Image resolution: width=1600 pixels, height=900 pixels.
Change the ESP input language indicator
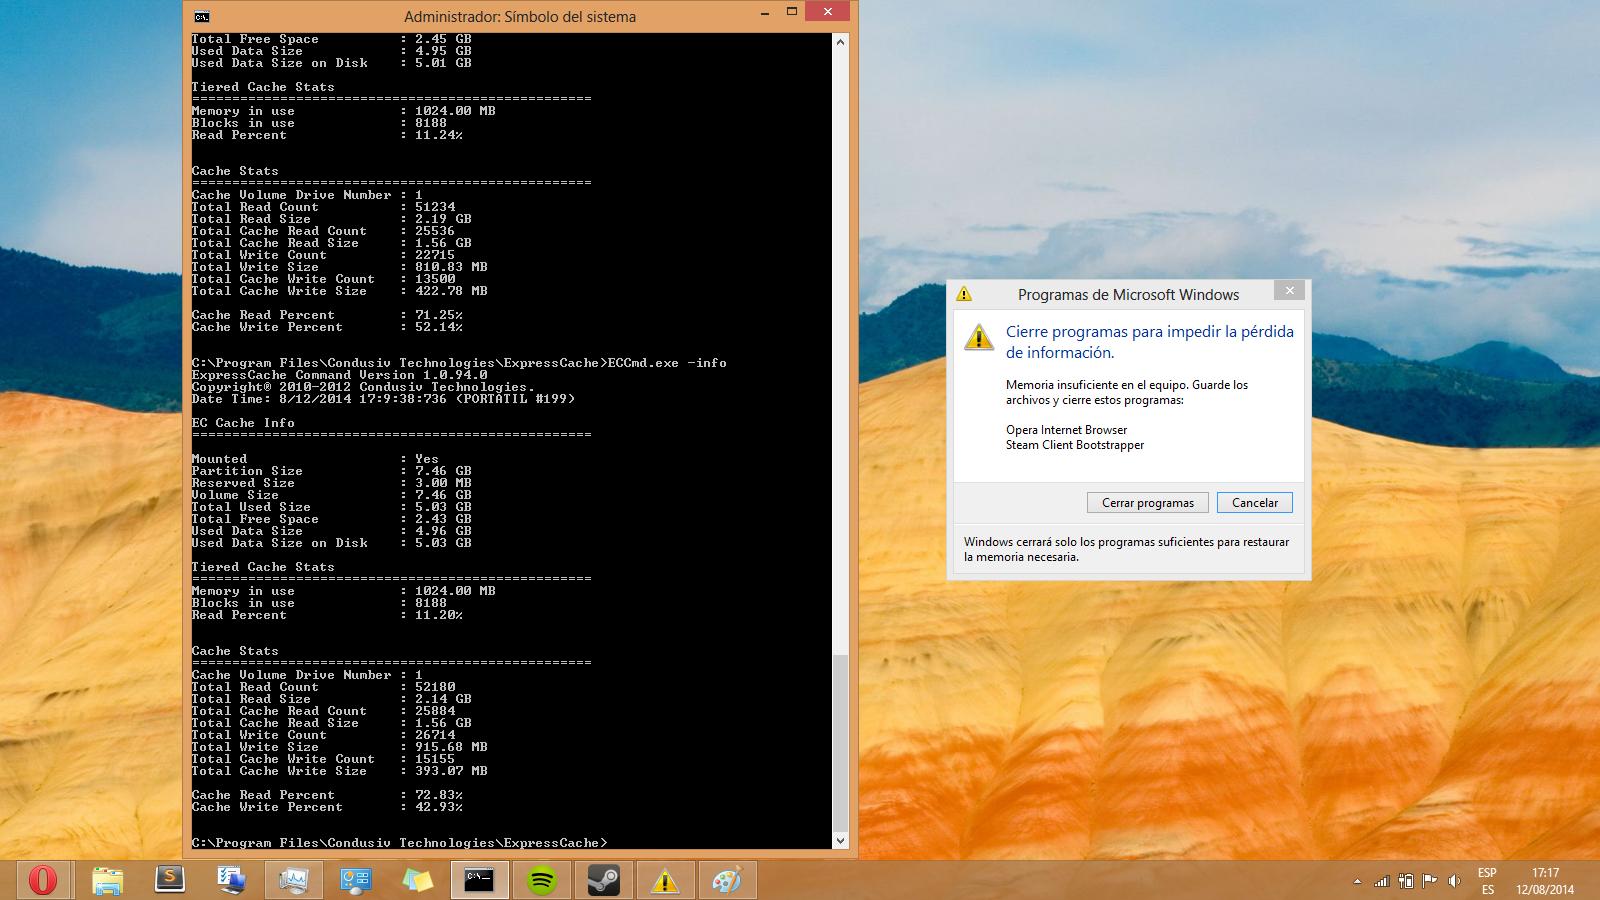click(x=1487, y=881)
